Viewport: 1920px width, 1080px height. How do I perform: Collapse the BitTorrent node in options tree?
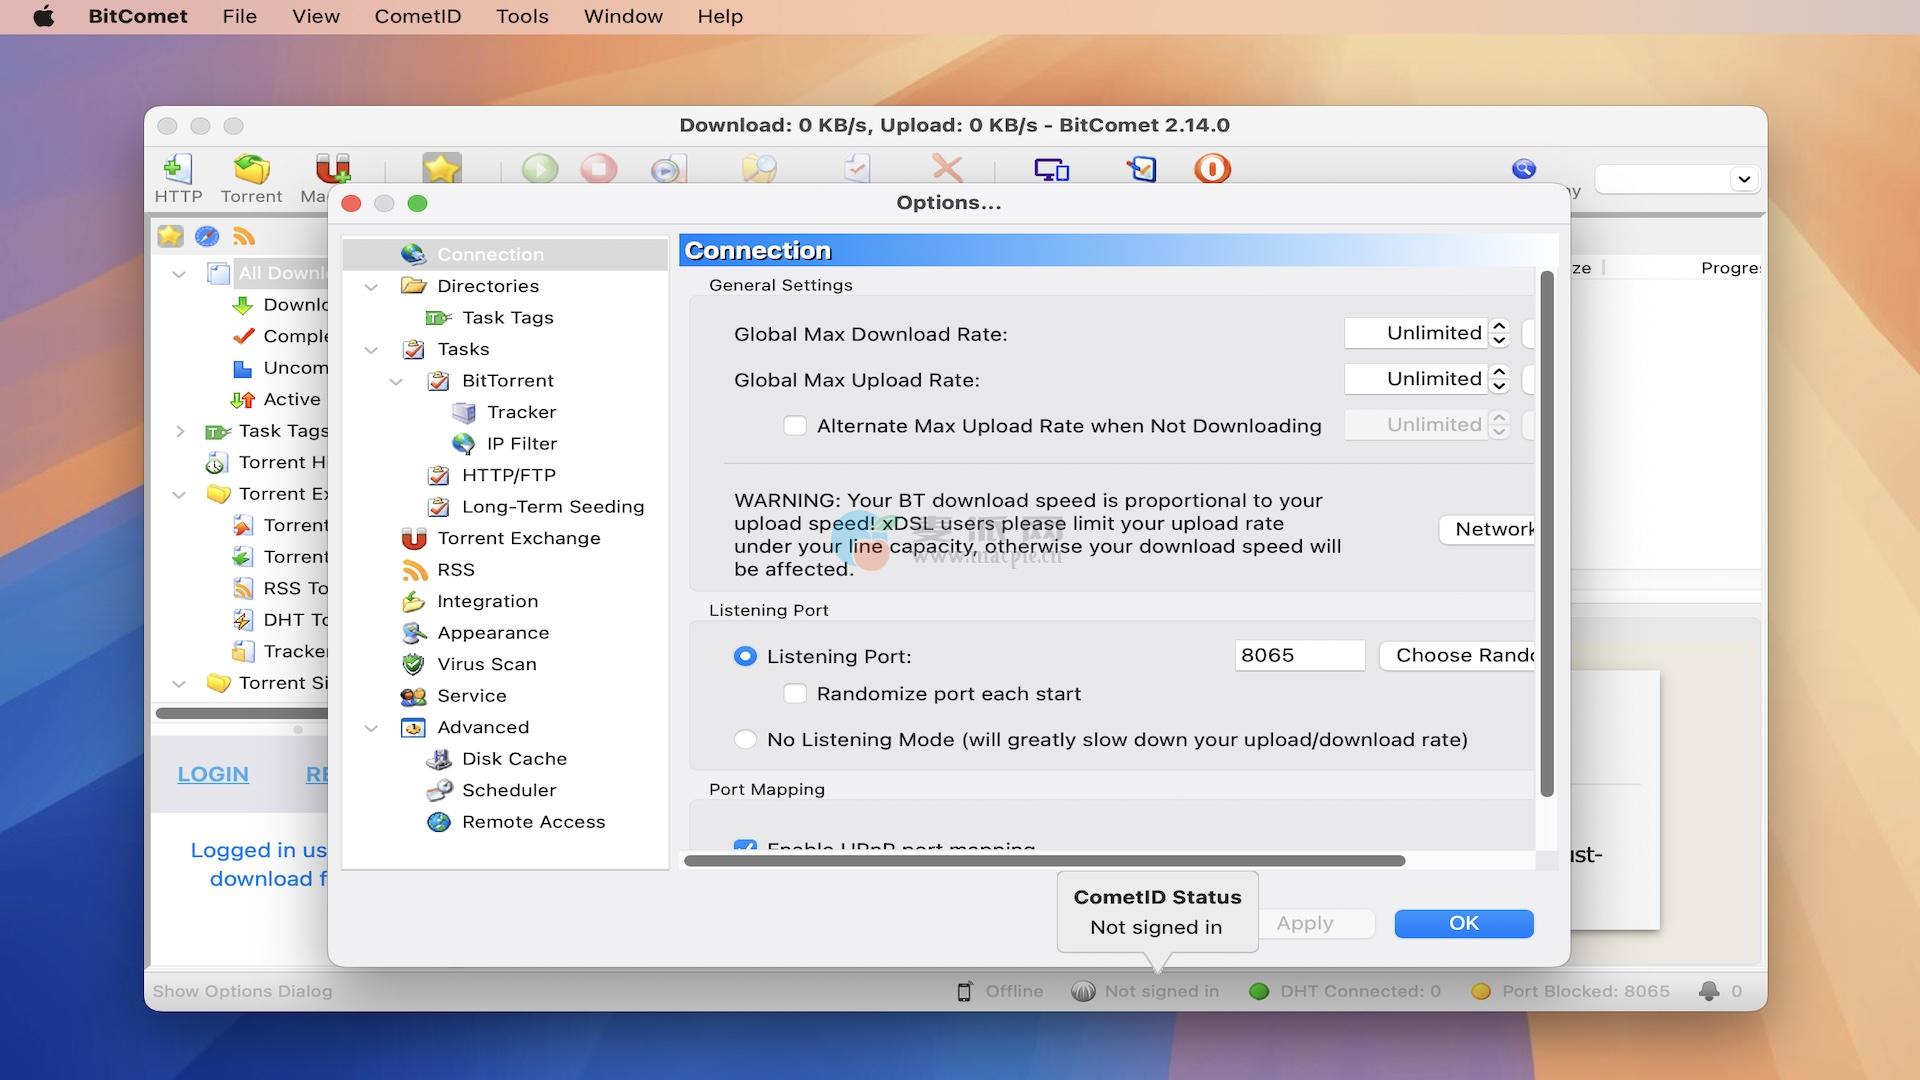click(x=396, y=381)
